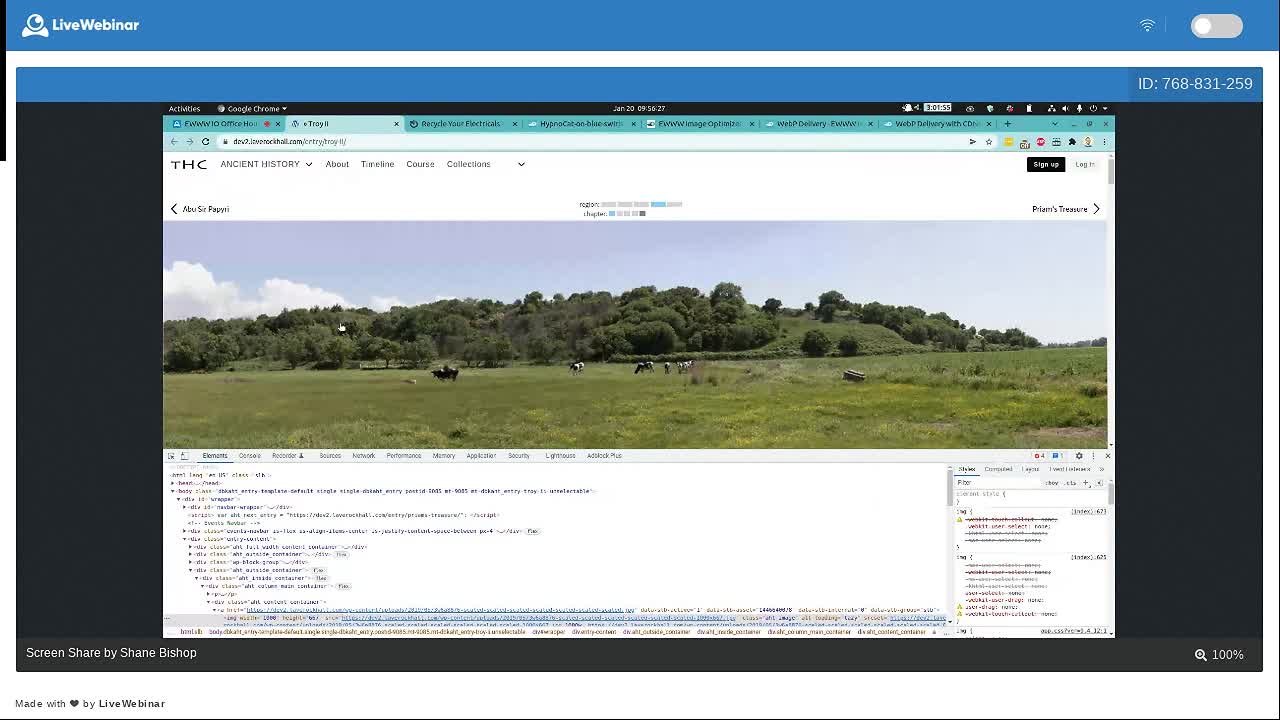1280x720 pixels.
Task: Toggle the LiveWebinar switch in the top bar
Action: tap(1216, 26)
